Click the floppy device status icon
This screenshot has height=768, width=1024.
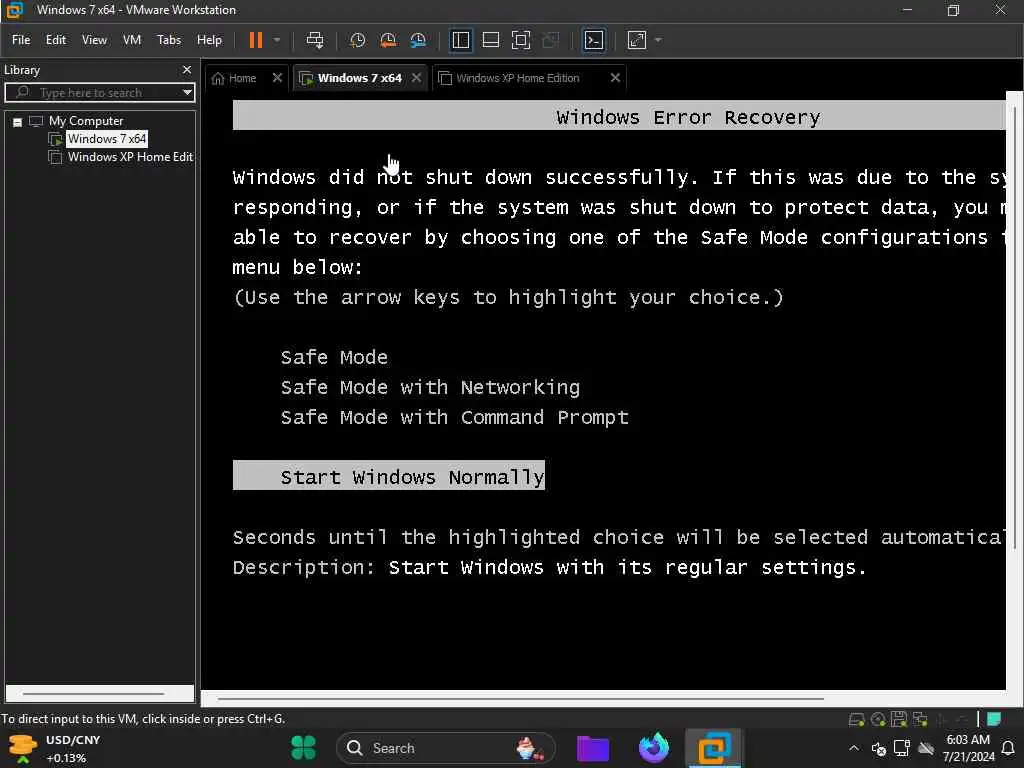tap(899, 720)
